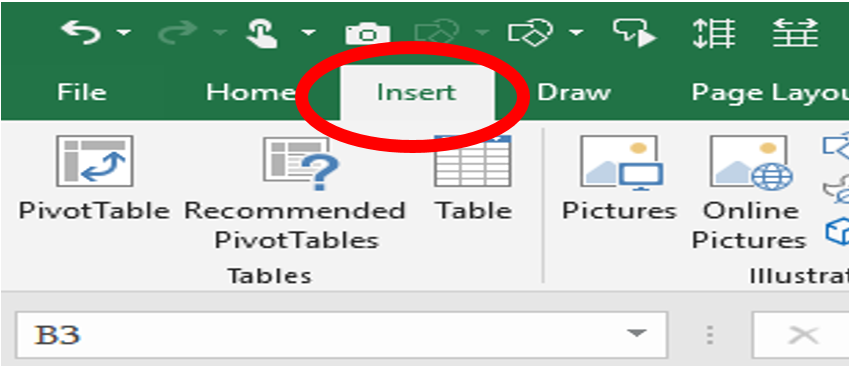This screenshot has height=366, width=850.
Task: Insert a PivotTable
Action: [x=94, y=178]
